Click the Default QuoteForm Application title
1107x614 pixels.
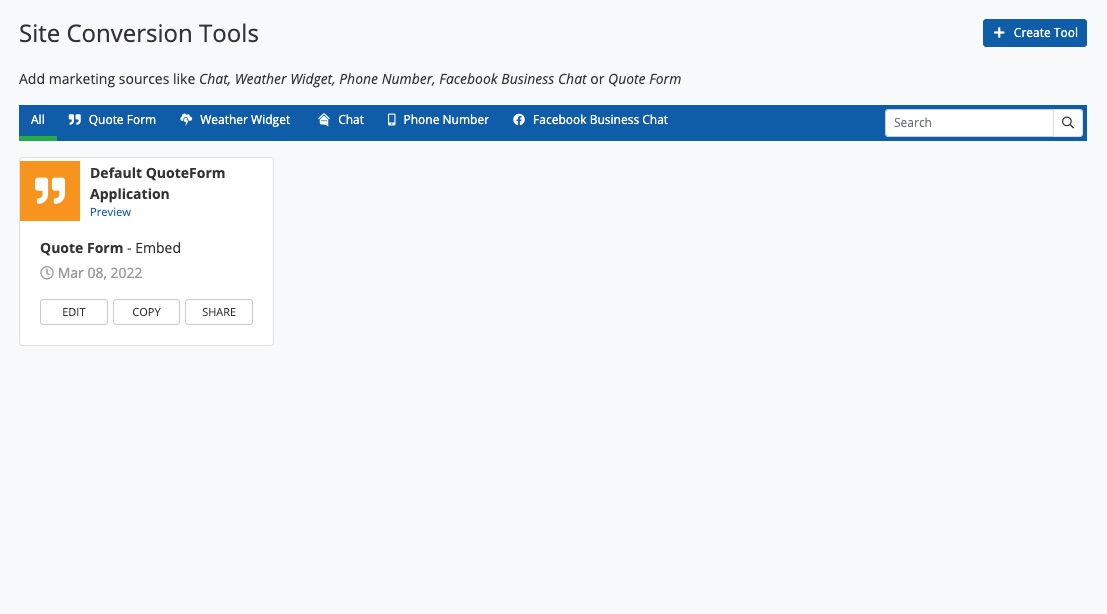(x=157, y=183)
